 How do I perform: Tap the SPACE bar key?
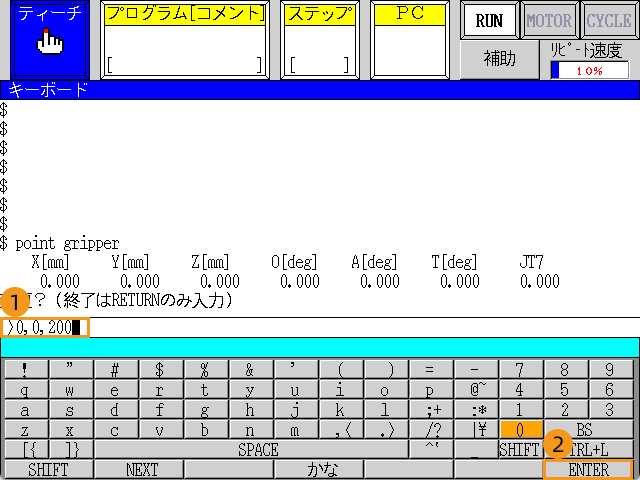251,450
